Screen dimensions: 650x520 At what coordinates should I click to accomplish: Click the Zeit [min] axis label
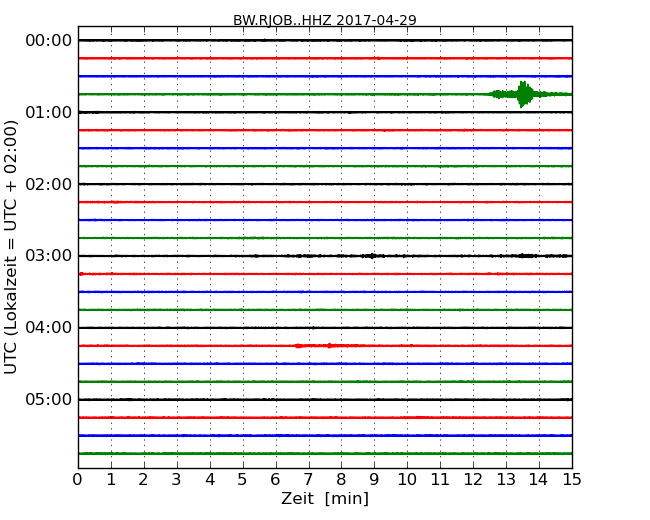(325, 498)
